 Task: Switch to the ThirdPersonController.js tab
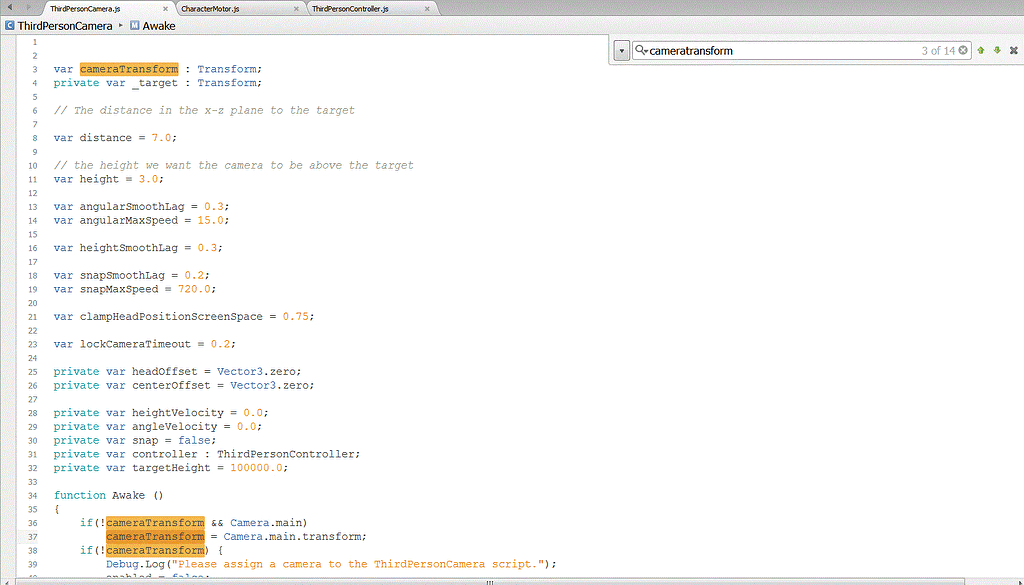coord(350,7)
